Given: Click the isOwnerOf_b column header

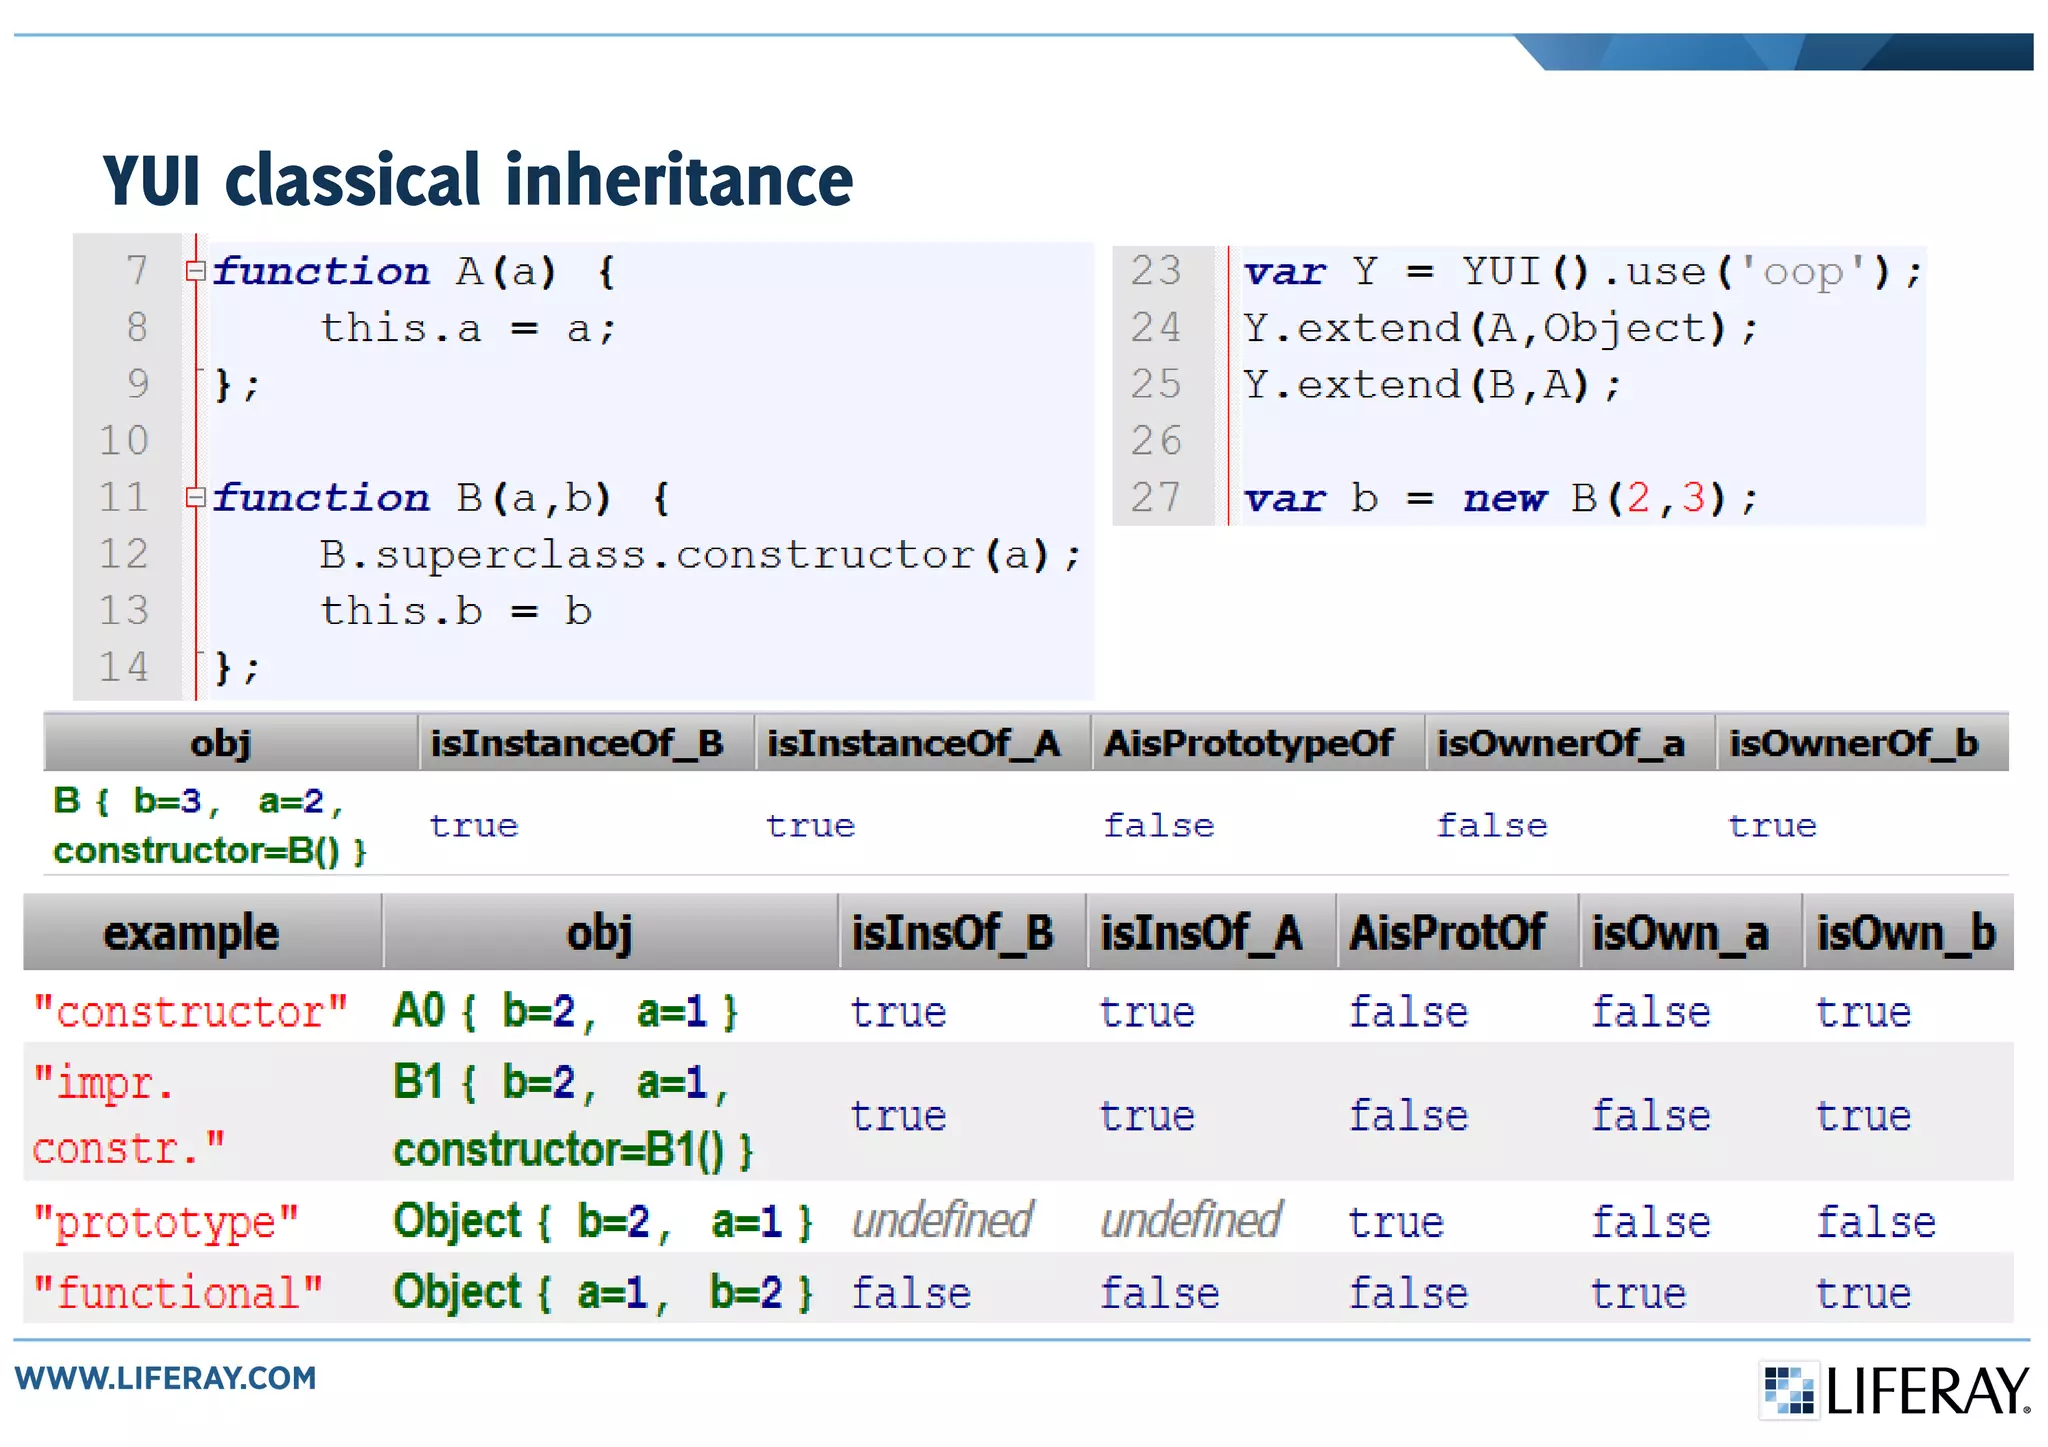Looking at the screenshot, I should pos(1854,744).
